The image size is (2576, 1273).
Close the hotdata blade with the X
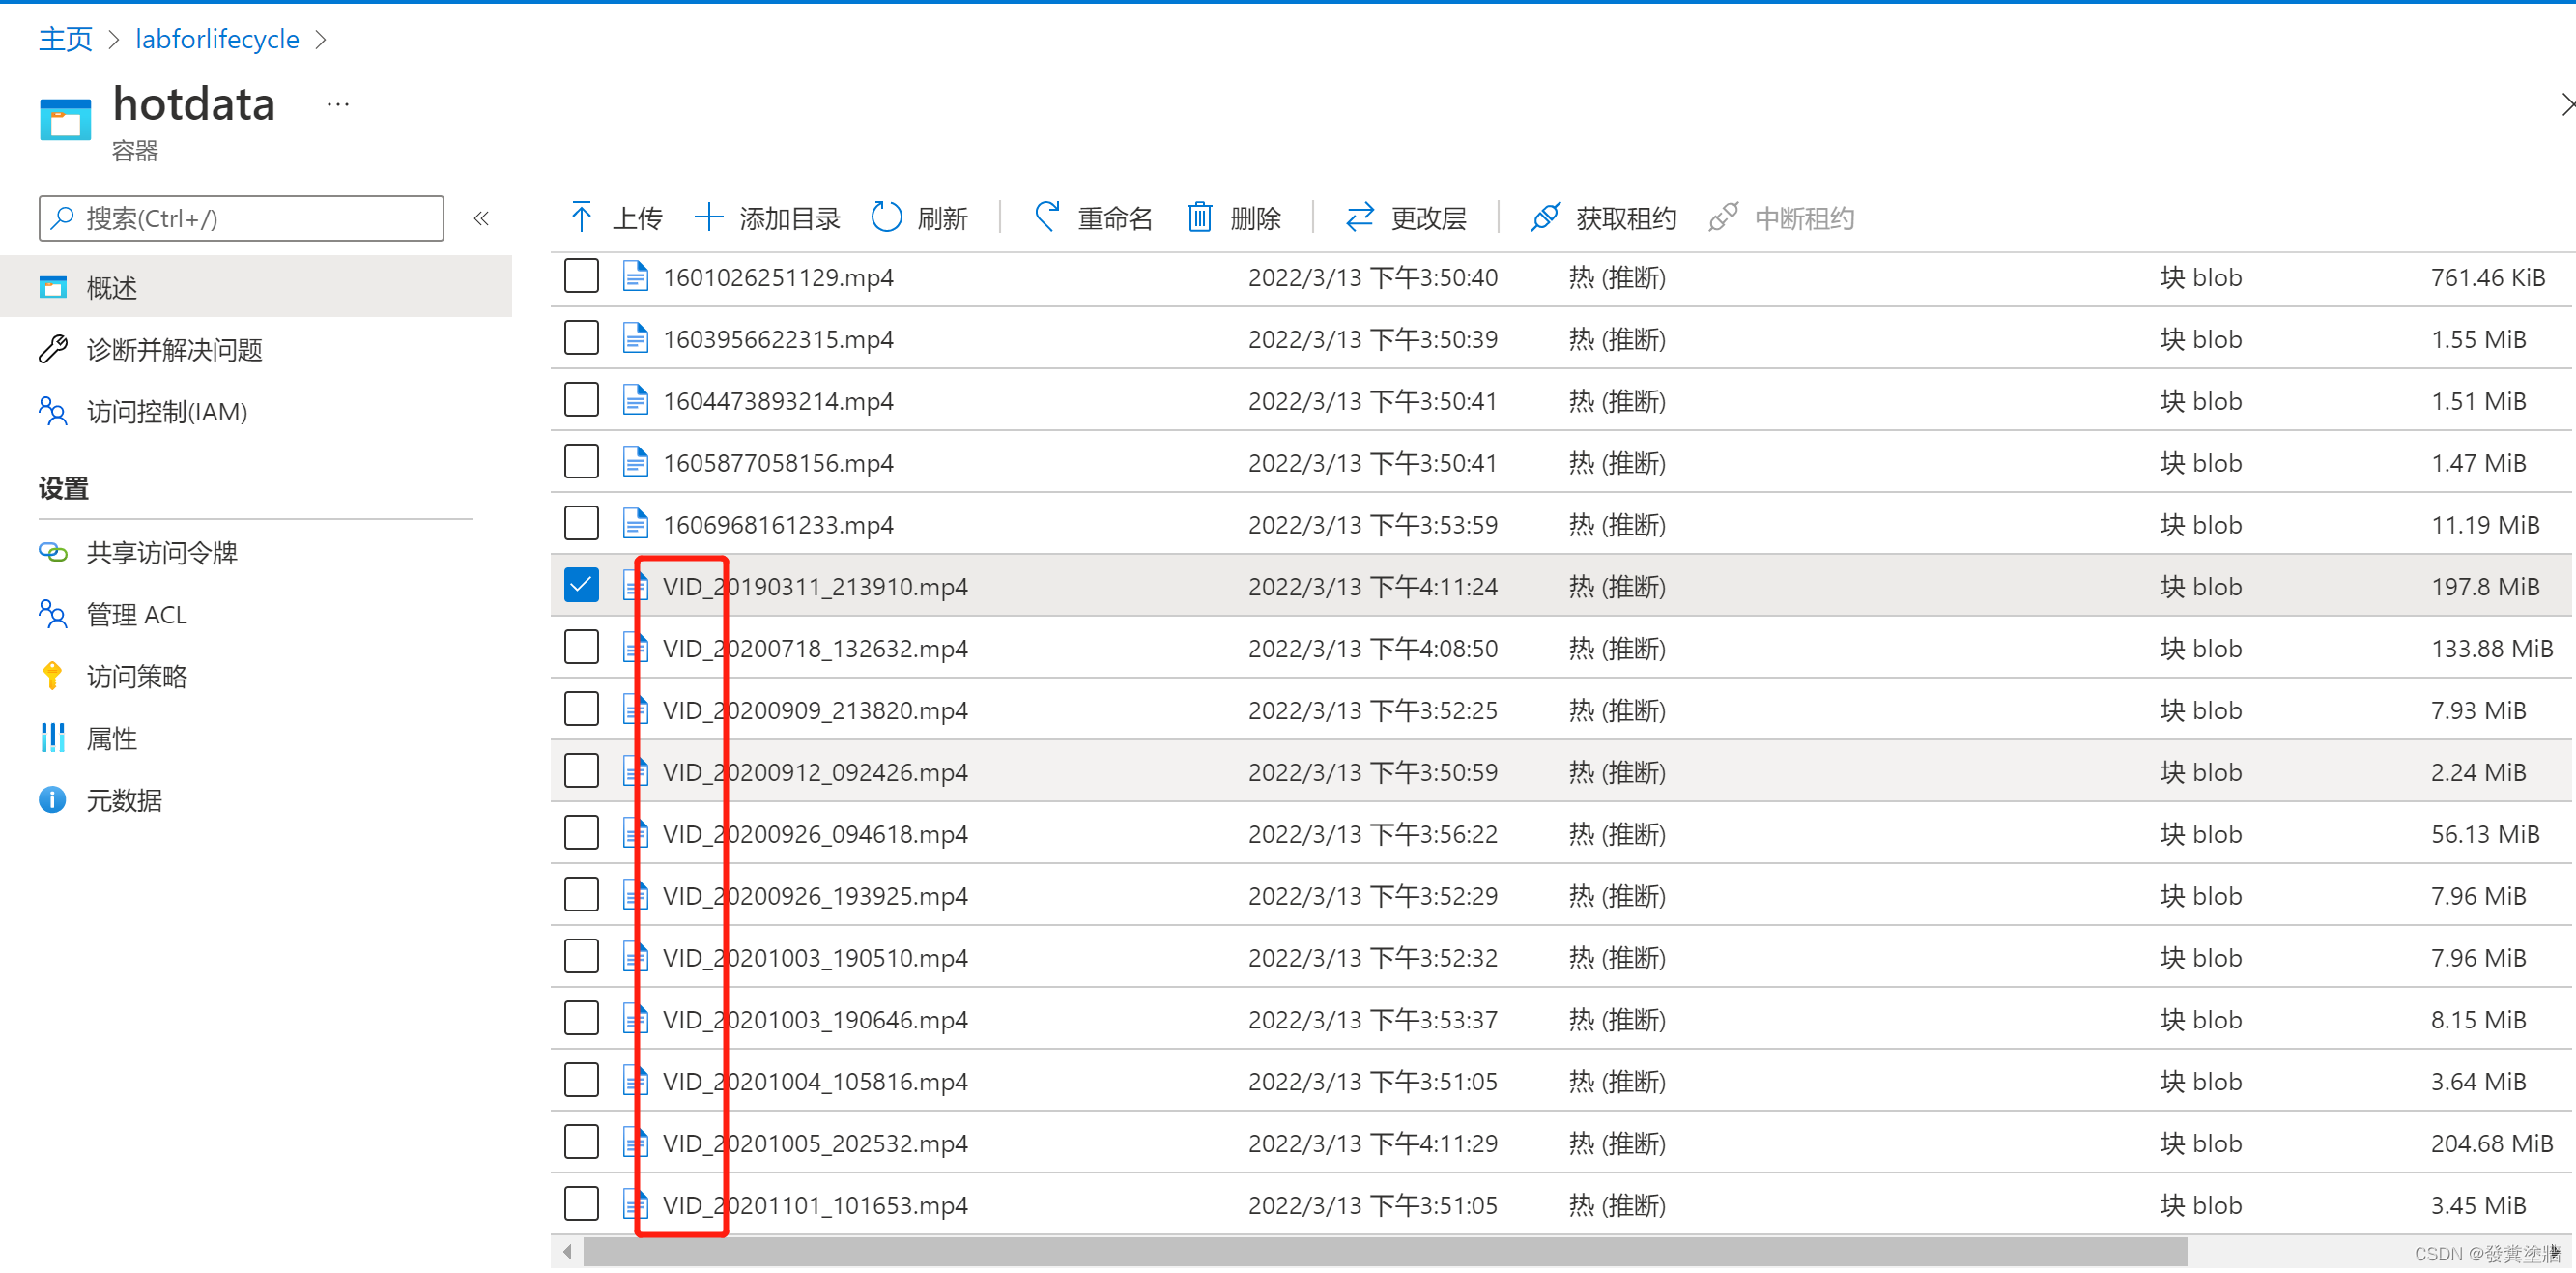coord(2566,104)
